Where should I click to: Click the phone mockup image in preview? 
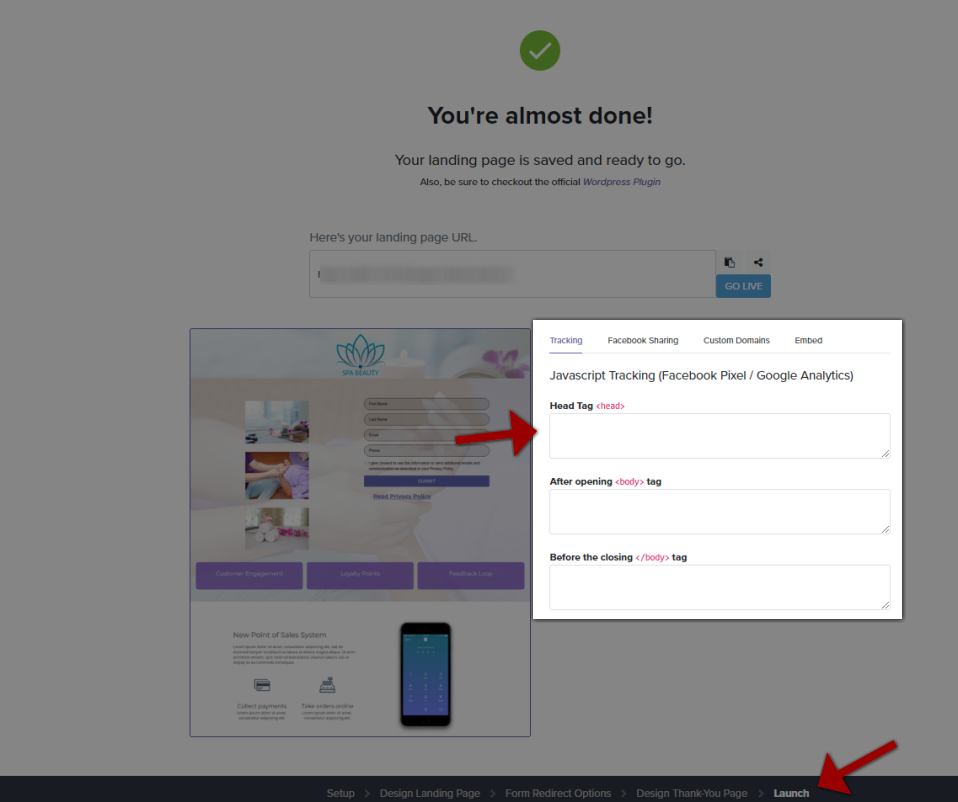(x=425, y=674)
